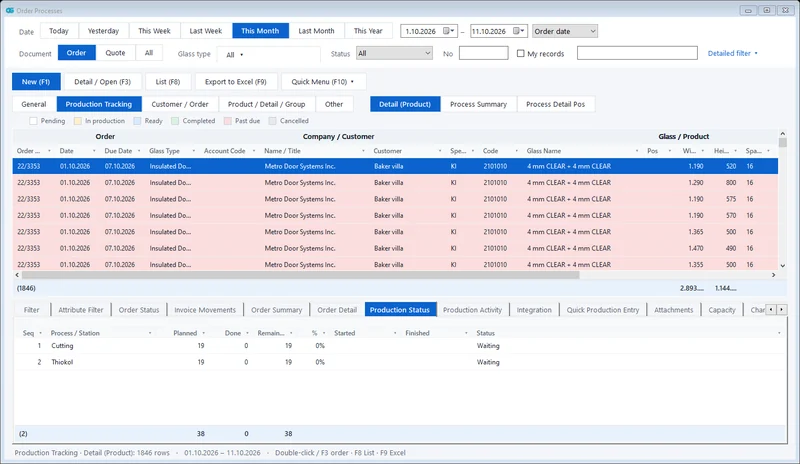Viewport: 800px width, 464px height.
Task: Open Due Date column filter arrow
Action: click(139, 151)
